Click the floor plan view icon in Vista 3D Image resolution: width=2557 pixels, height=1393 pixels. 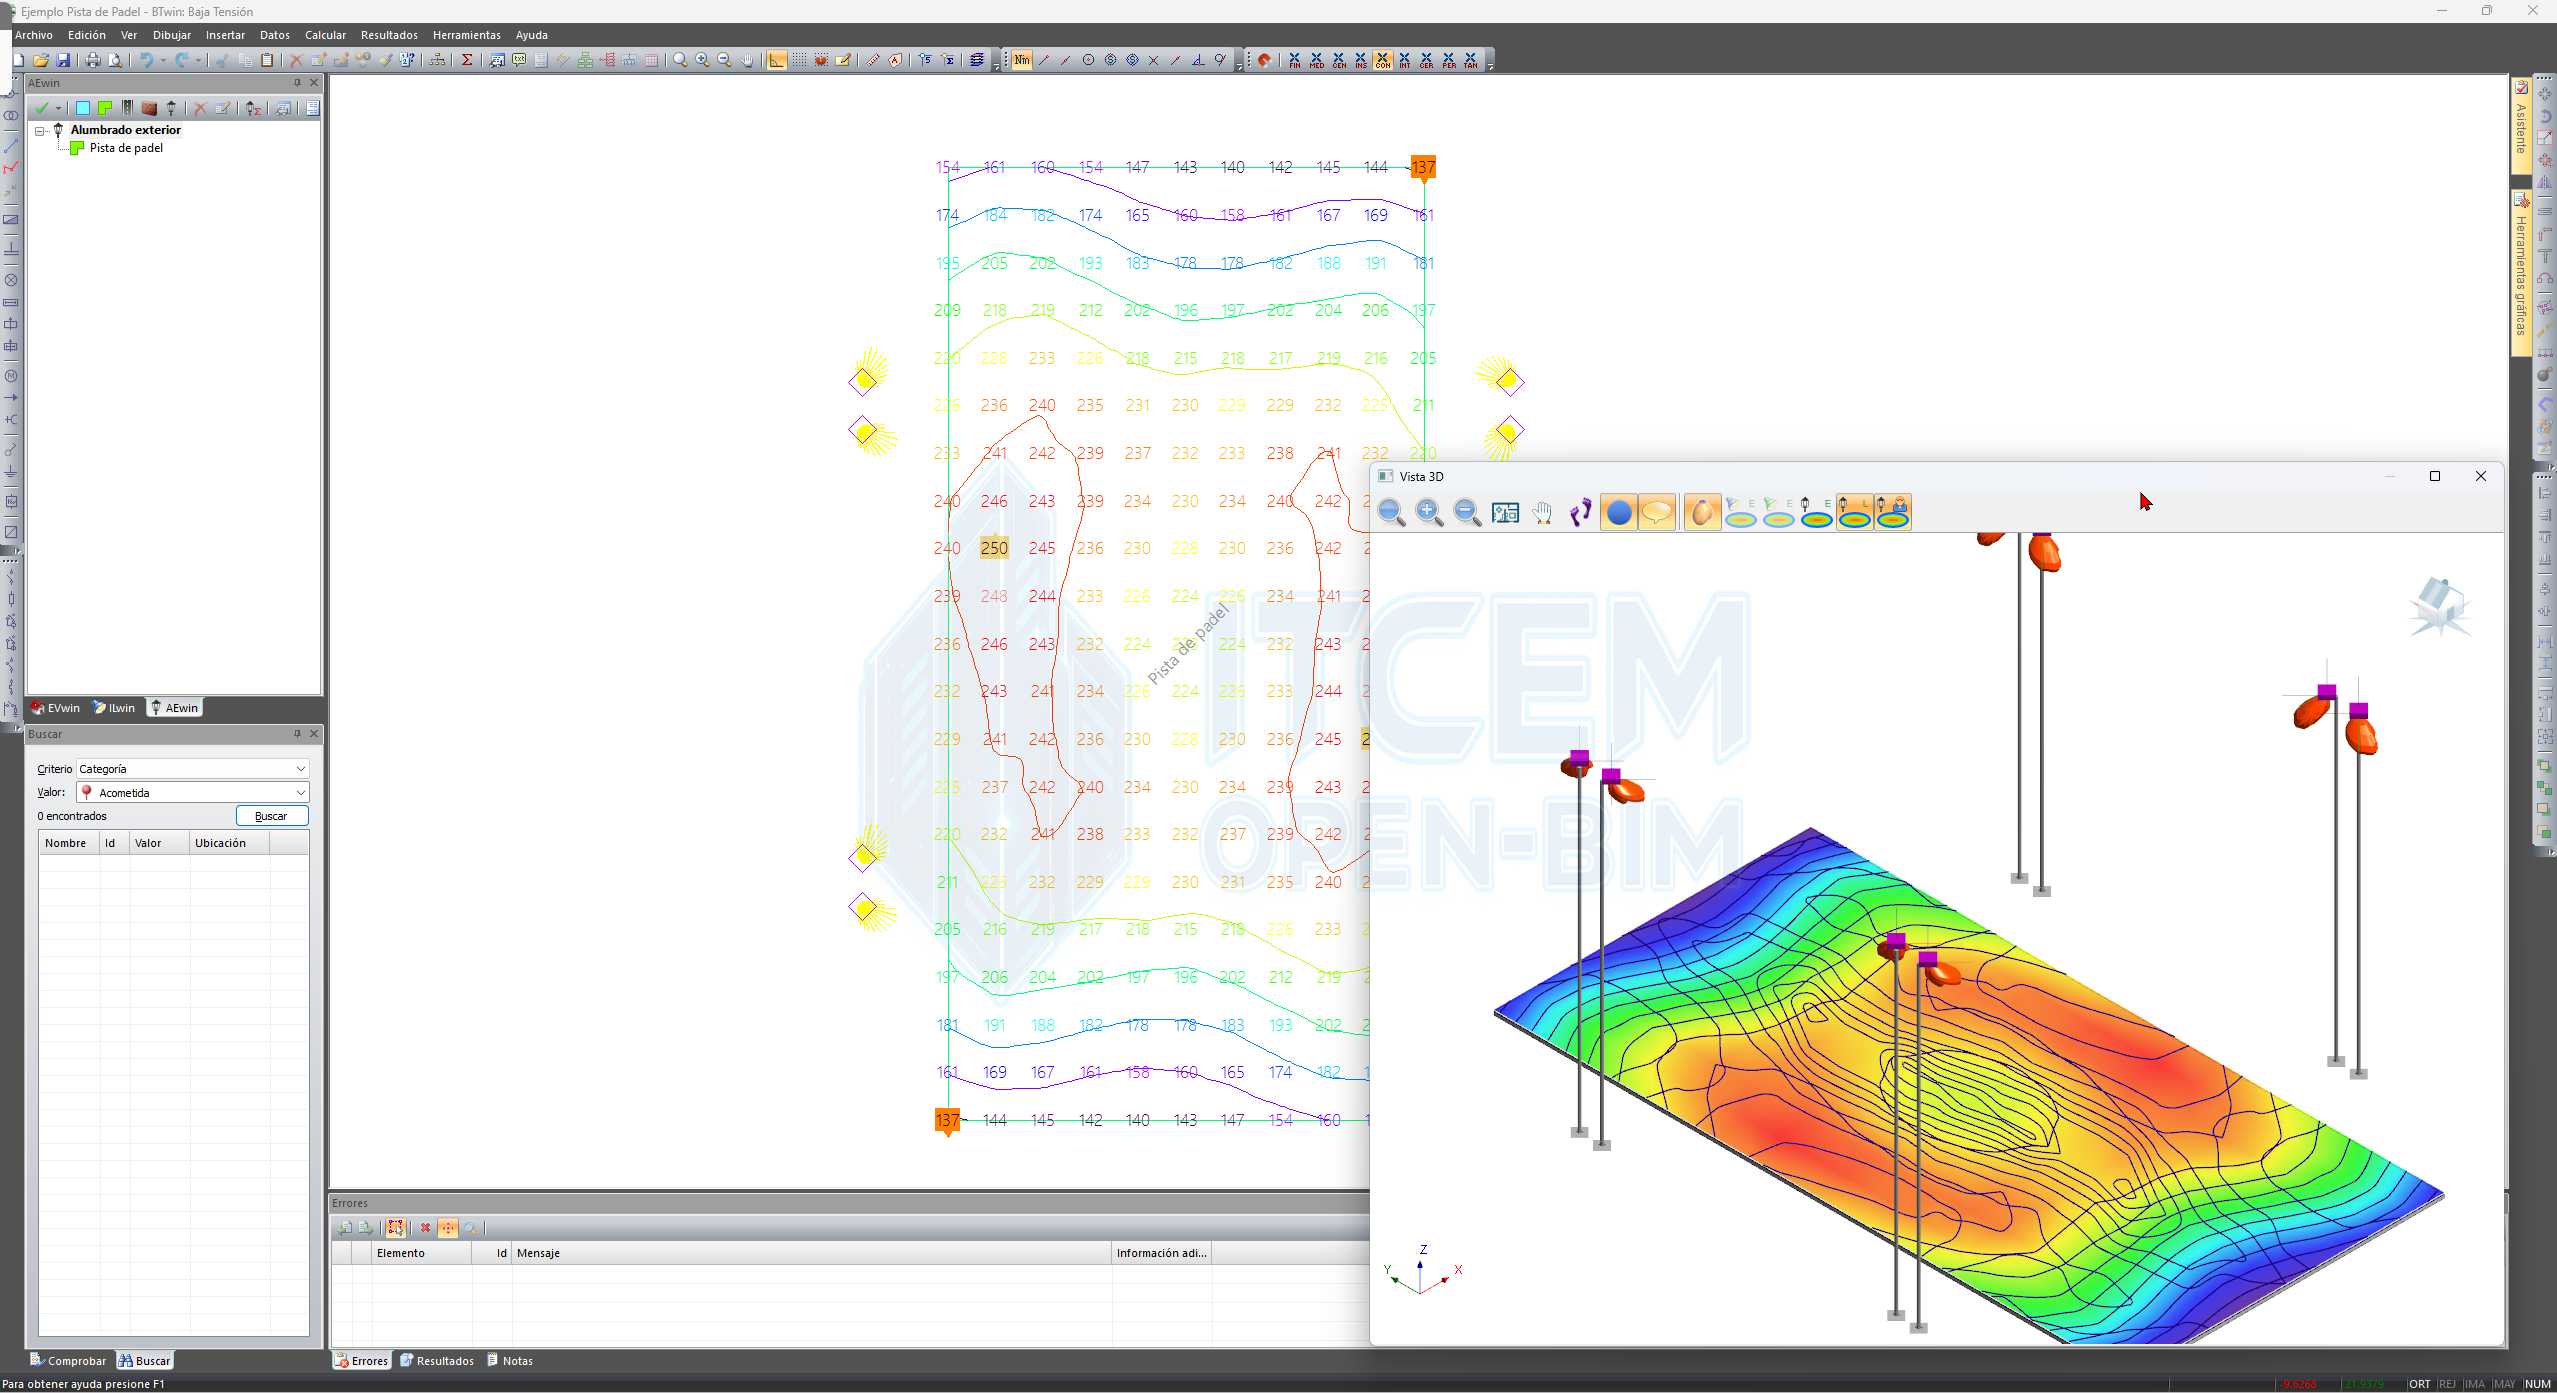point(1505,512)
